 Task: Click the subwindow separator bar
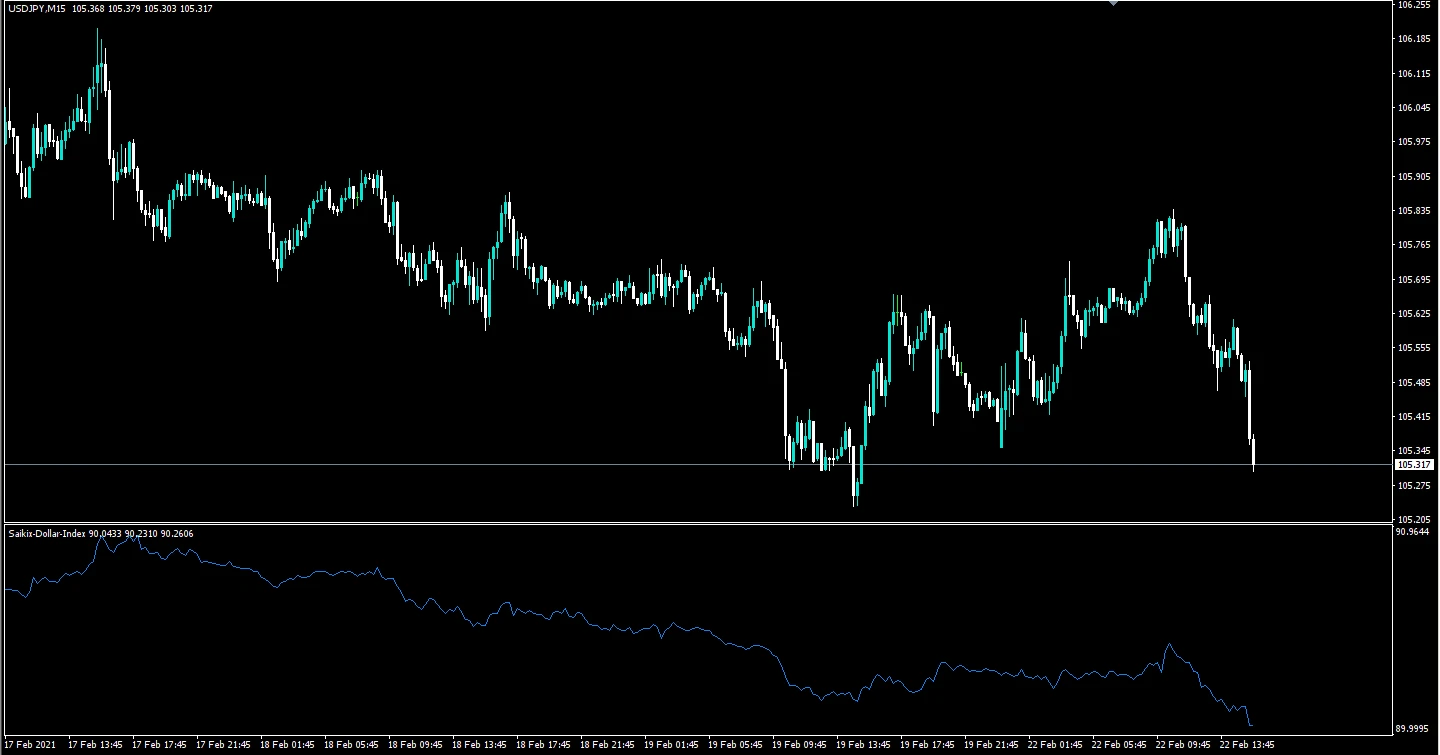click(x=700, y=522)
